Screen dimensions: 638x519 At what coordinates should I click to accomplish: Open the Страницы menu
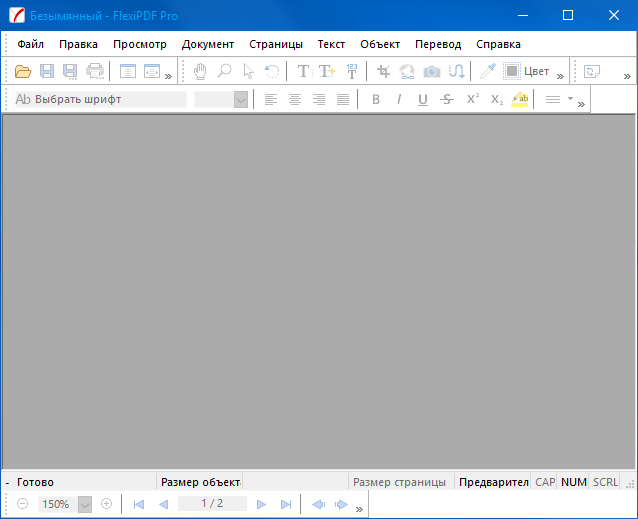(276, 44)
